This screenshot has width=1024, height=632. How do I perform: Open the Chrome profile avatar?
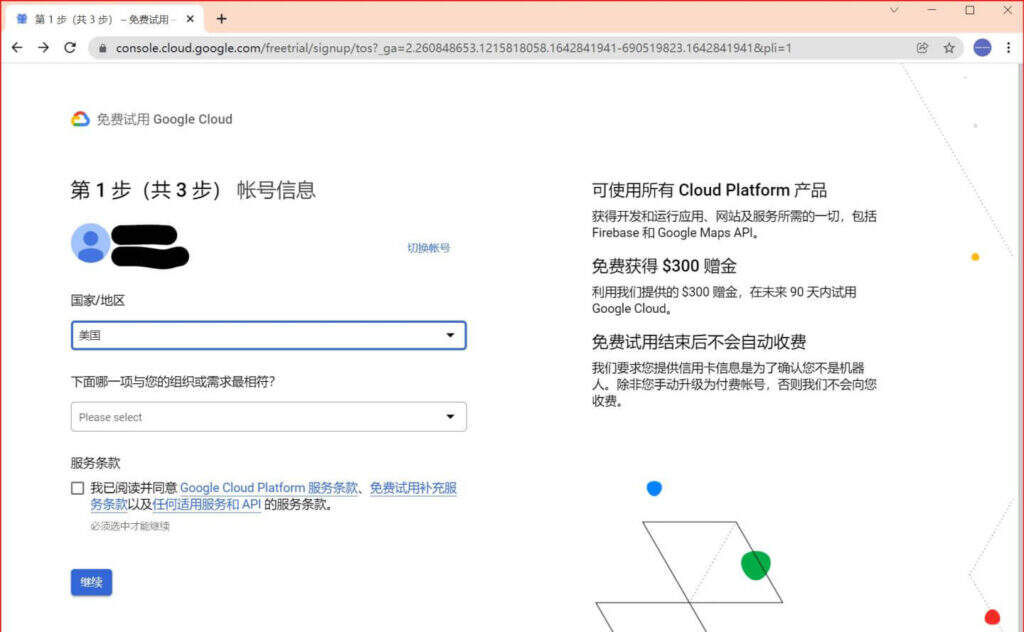982,47
